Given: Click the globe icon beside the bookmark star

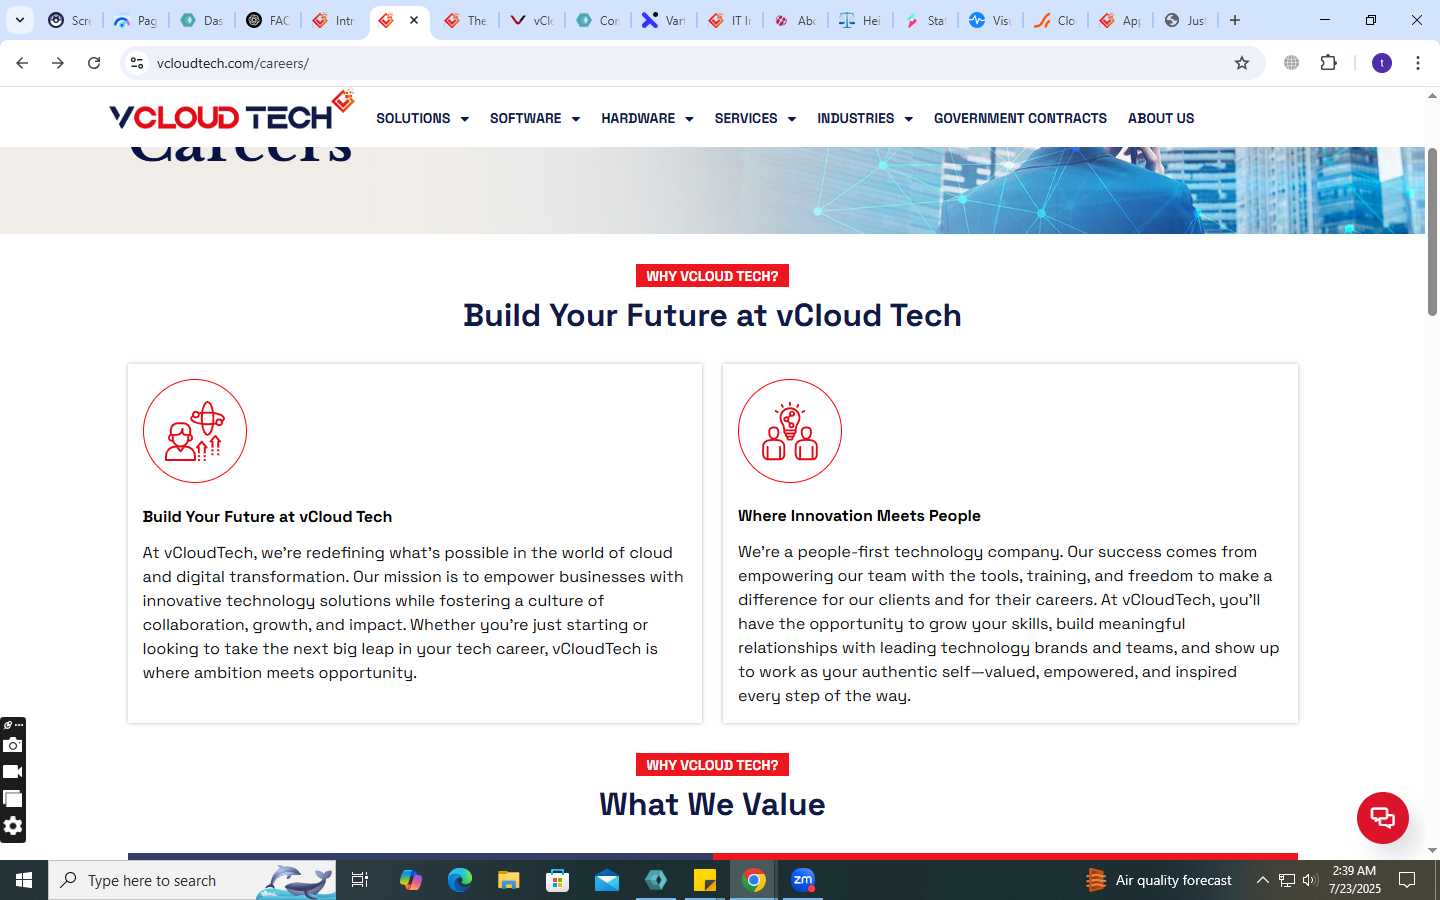Looking at the screenshot, I should tap(1291, 63).
